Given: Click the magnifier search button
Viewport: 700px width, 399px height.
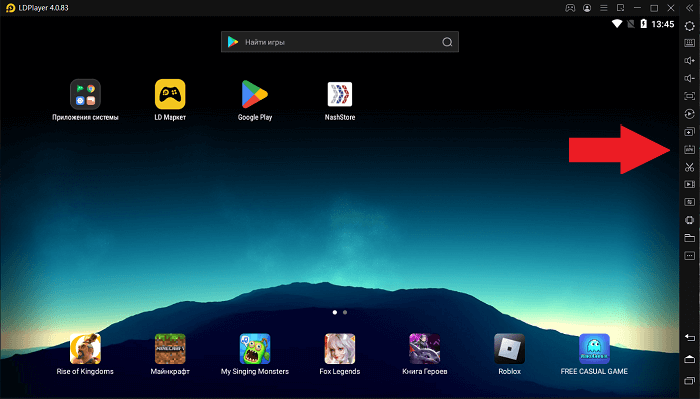Looking at the screenshot, I should click(x=447, y=42).
